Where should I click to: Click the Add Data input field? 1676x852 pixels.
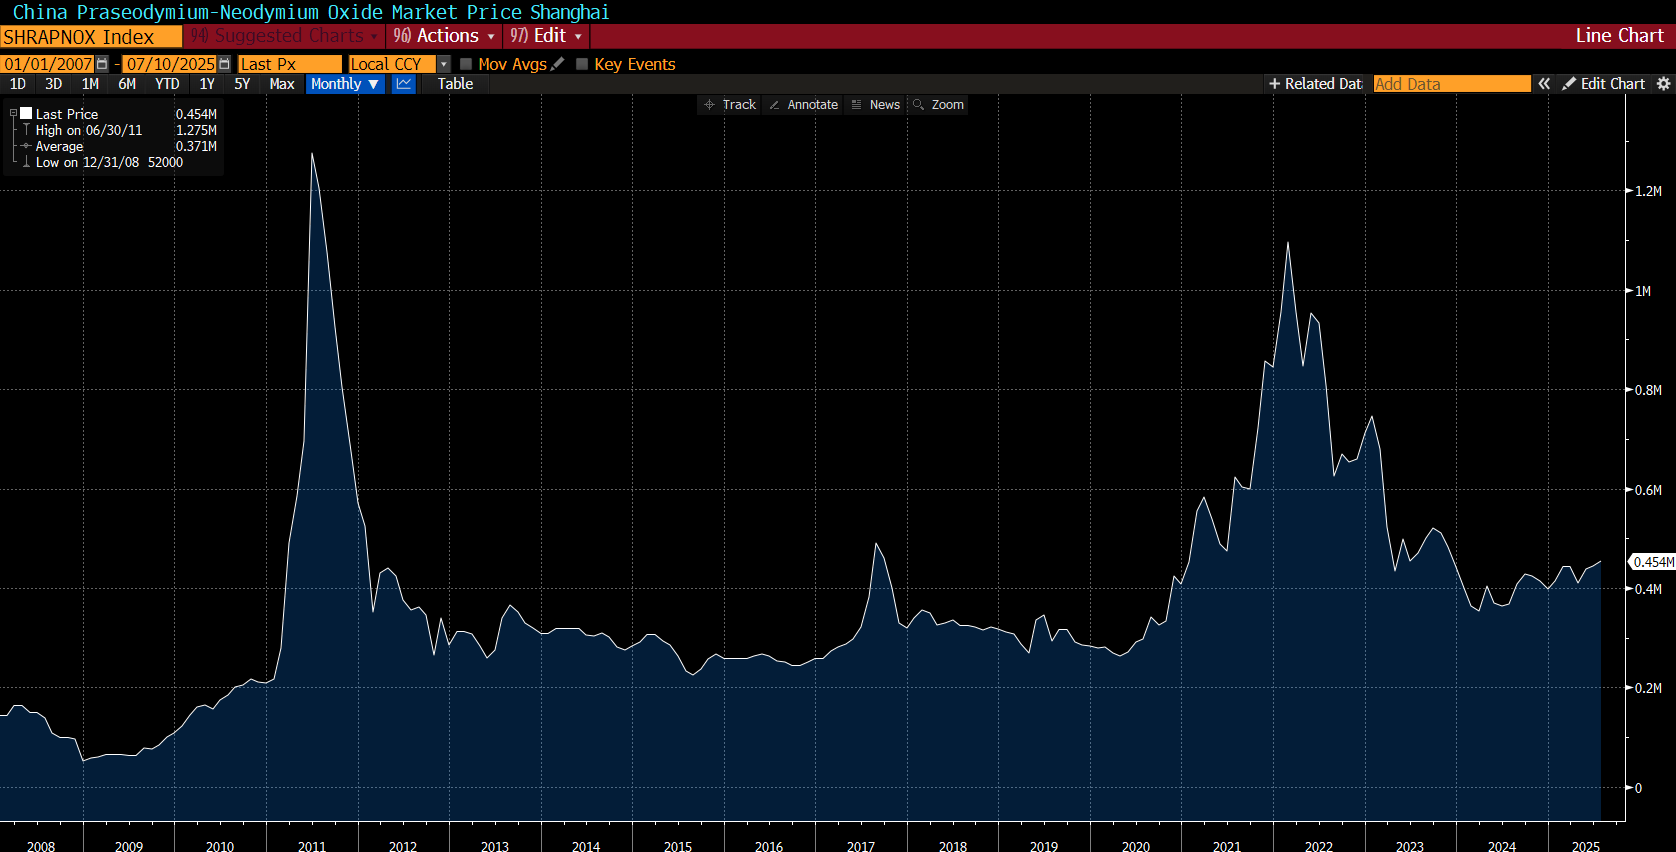tap(1451, 84)
